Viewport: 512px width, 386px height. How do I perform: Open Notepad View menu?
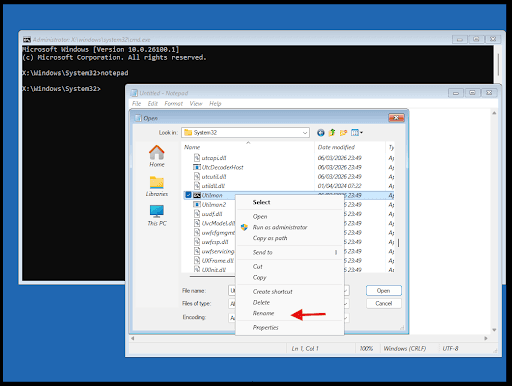tap(196, 104)
